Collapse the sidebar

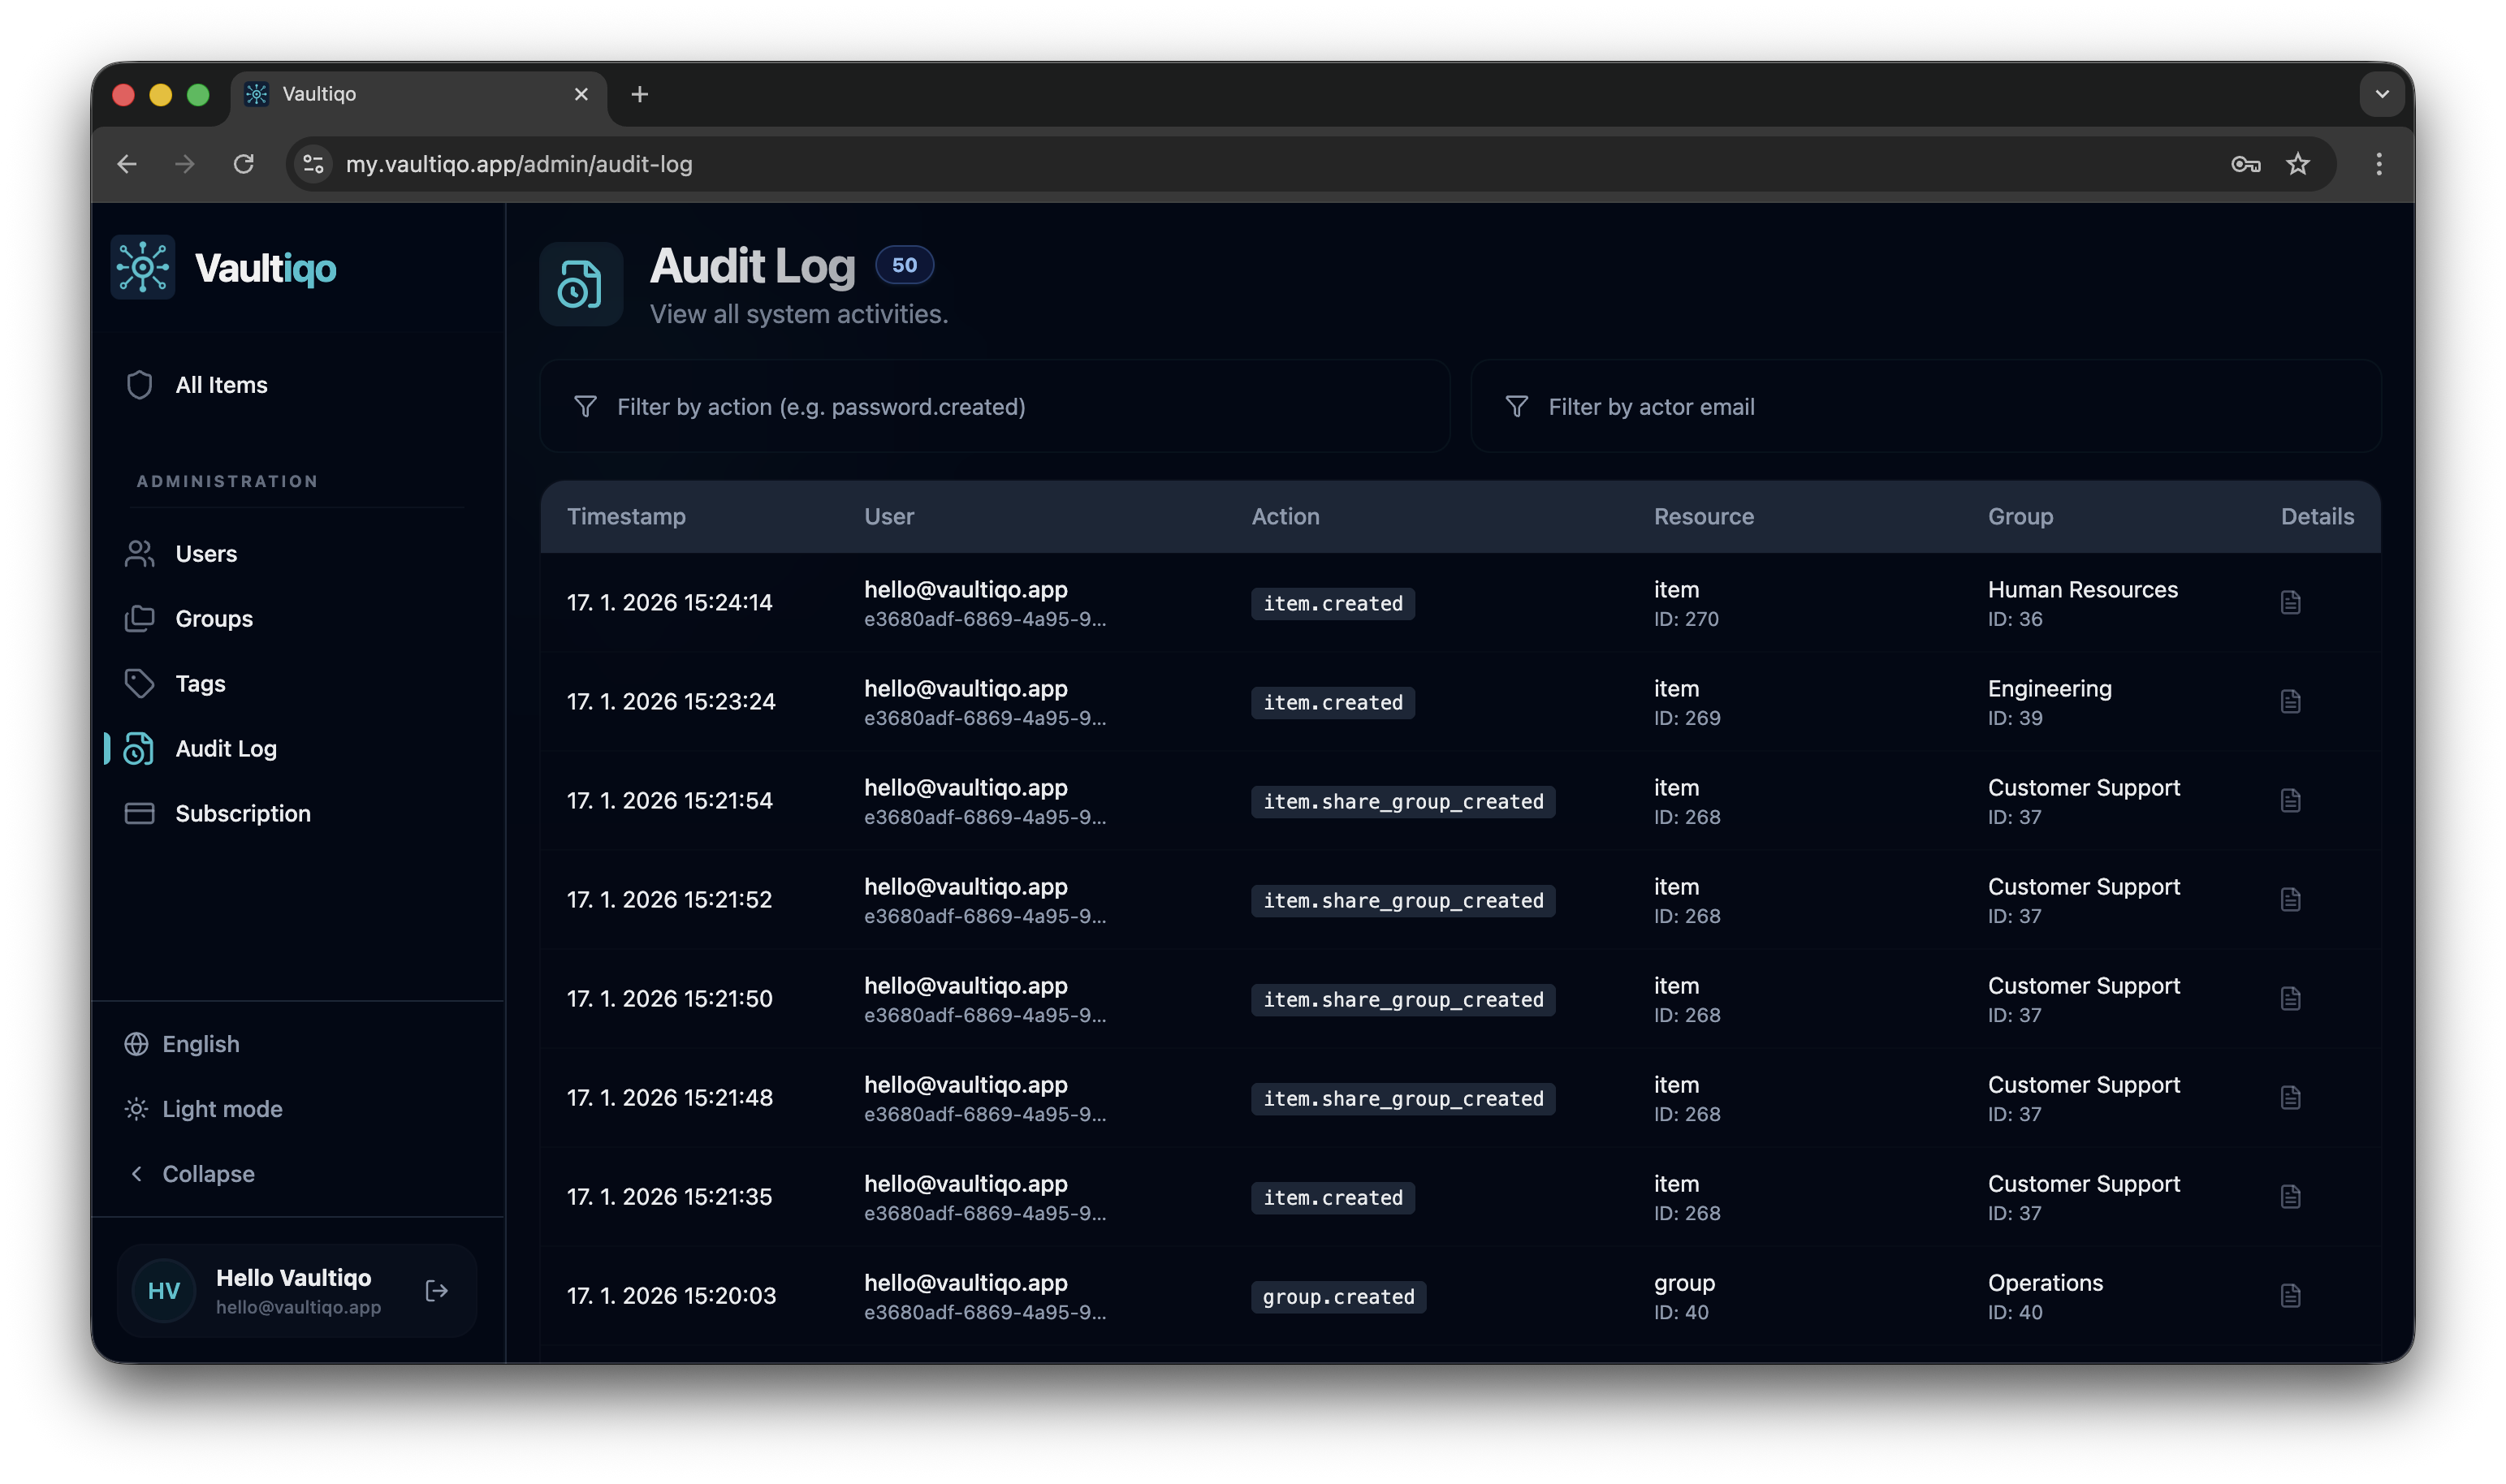[207, 1174]
